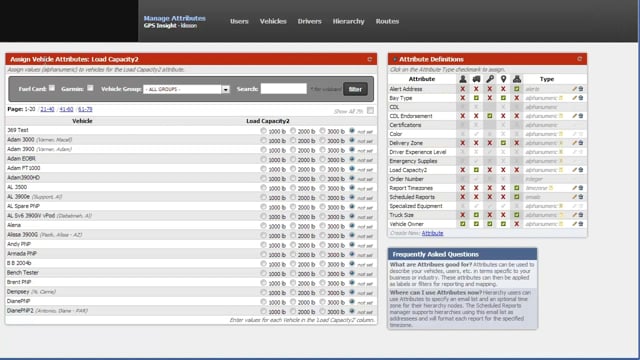
Task: Edit the Vehicle Owner attribute with pencil
Action: [574, 224]
